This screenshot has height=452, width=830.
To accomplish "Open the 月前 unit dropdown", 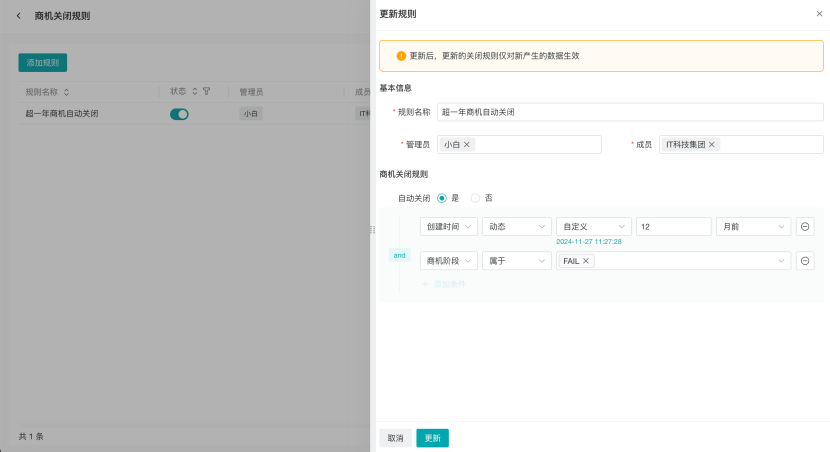I will point(753,227).
